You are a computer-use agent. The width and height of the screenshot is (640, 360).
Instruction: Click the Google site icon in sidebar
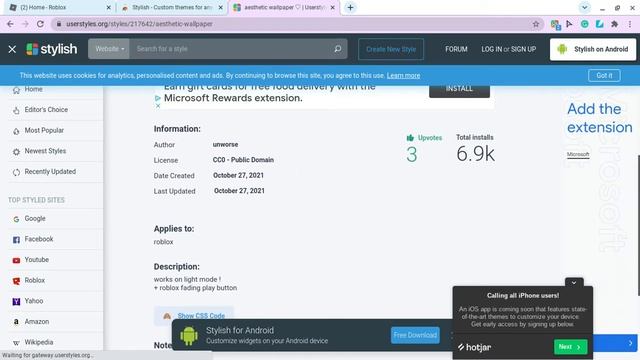point(16,219)
